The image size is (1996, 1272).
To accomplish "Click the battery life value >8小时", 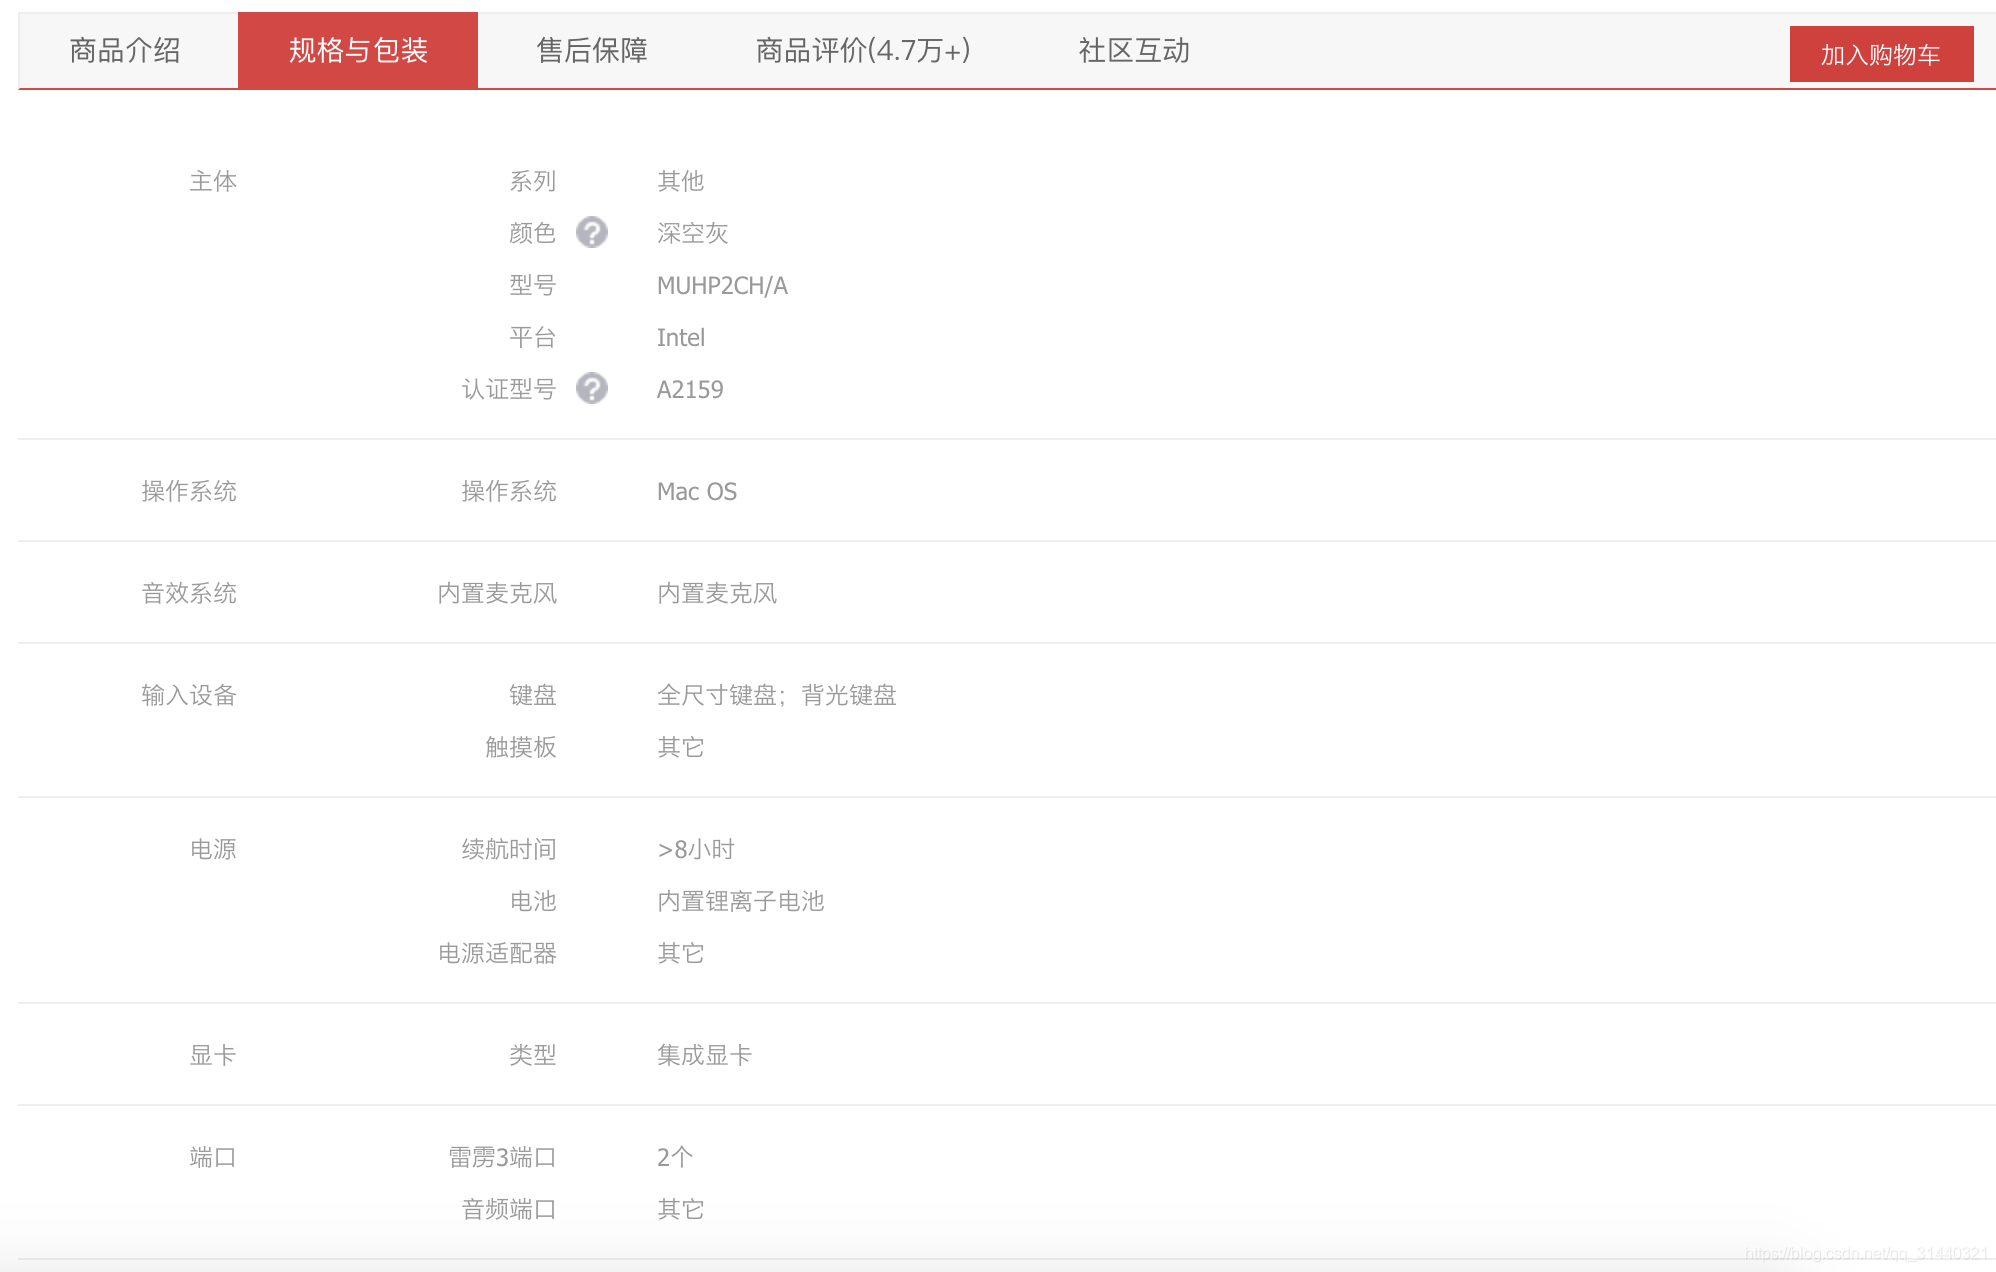I will click(x=696, y=848).
